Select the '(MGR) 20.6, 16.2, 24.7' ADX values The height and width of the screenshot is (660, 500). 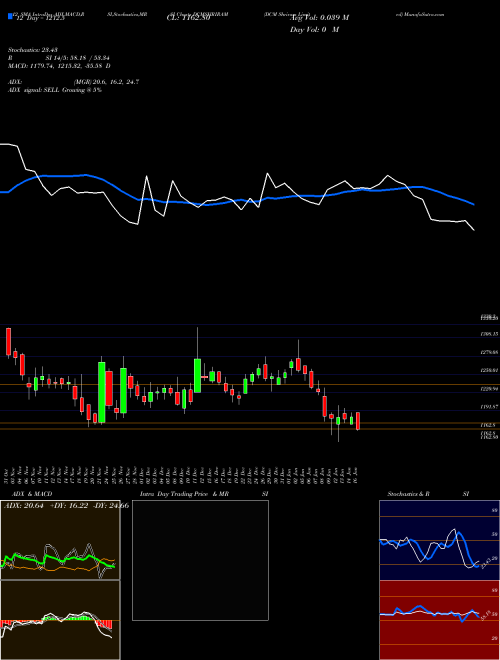tap(106, 82)
